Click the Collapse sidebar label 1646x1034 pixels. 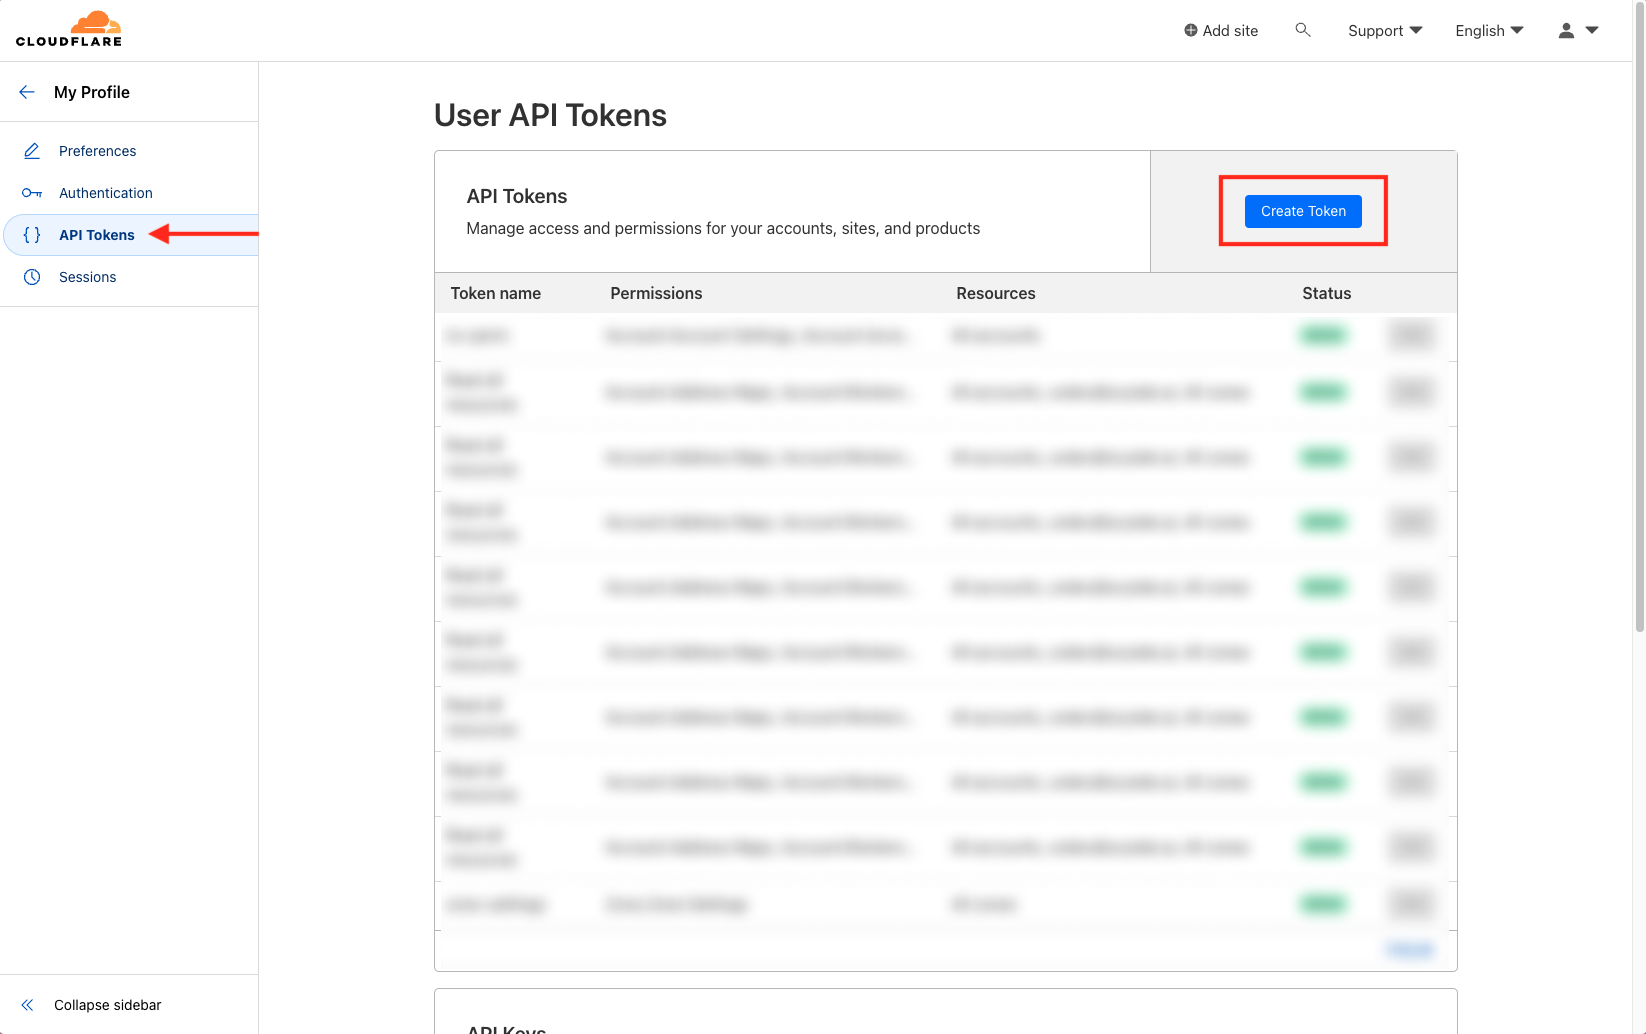107,1004
